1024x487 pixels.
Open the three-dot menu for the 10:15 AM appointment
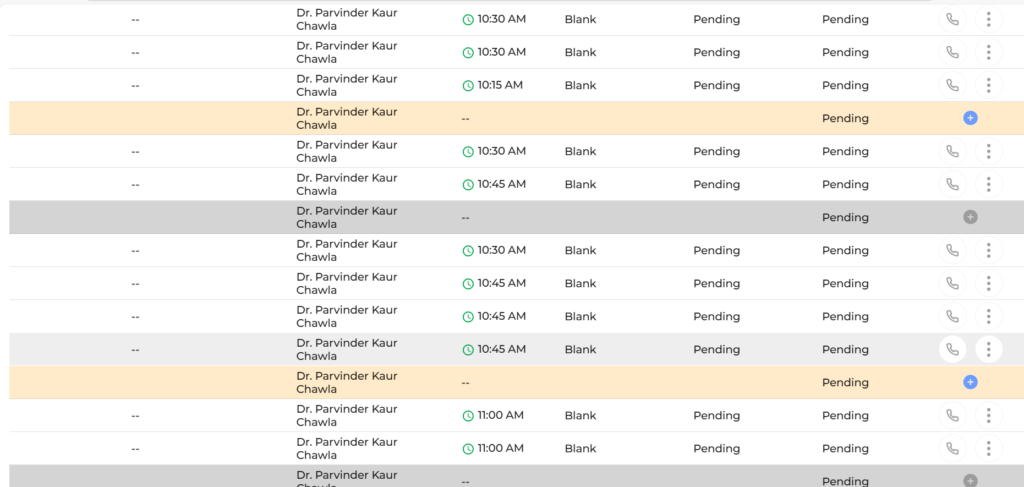(989, 85)
